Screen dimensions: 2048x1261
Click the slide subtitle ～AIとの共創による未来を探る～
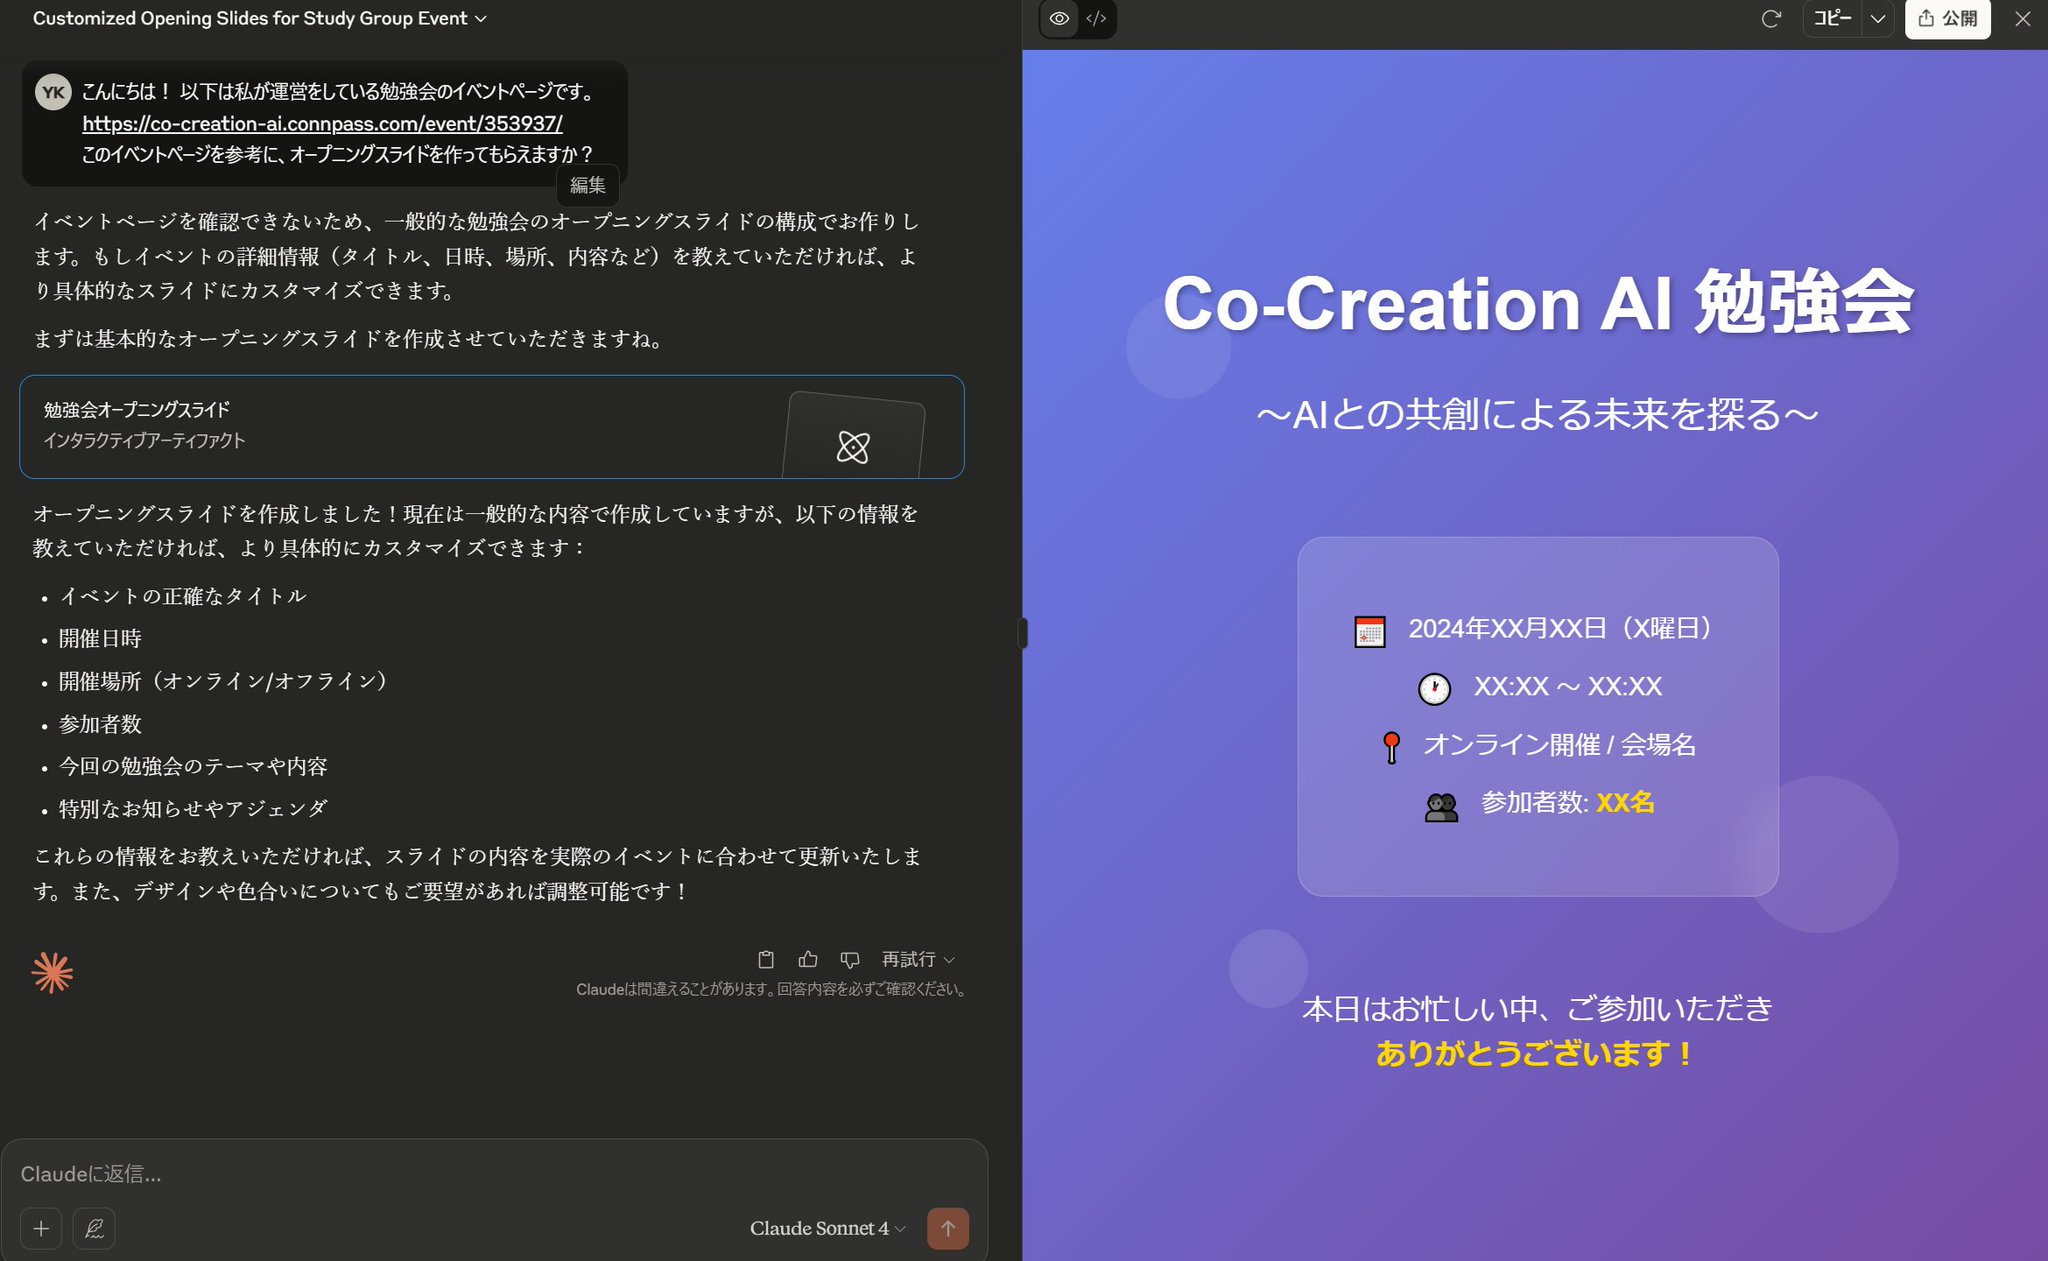coord(1538,414)
